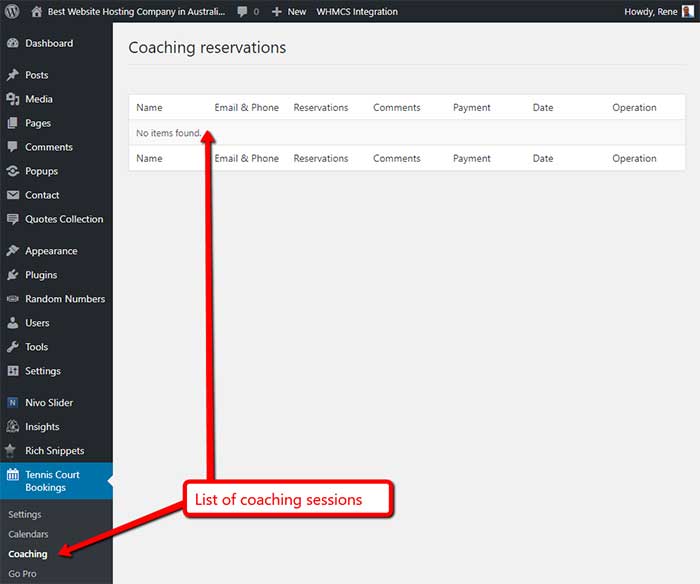
Task: Click the Users person icon
Action: [x=13, y=323]
